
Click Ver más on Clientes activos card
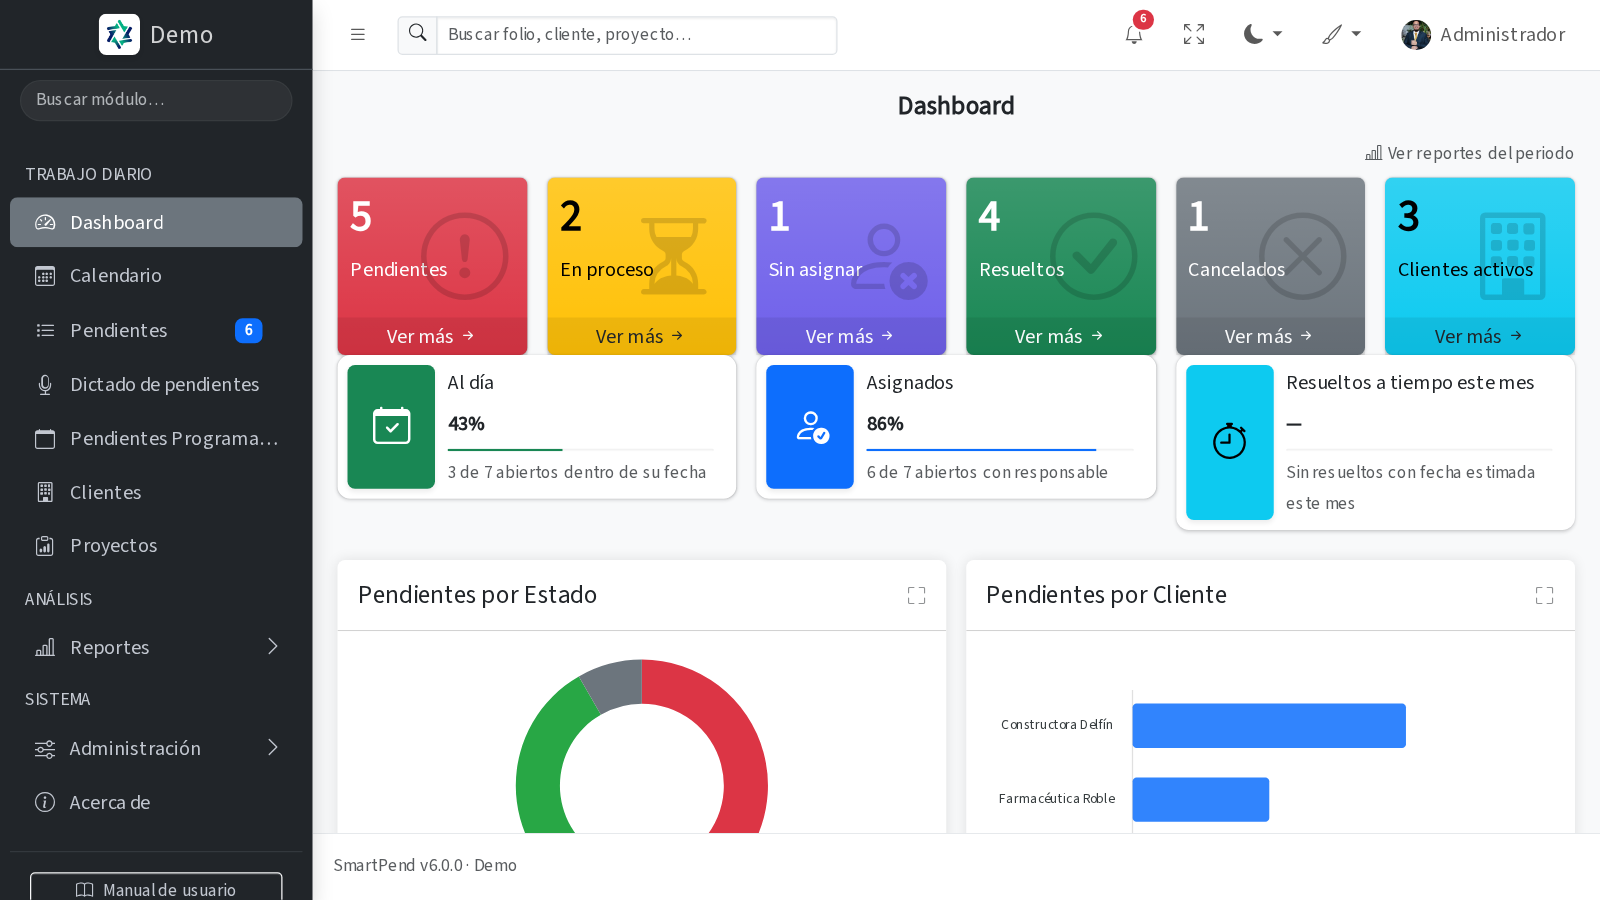[1480, 336]
